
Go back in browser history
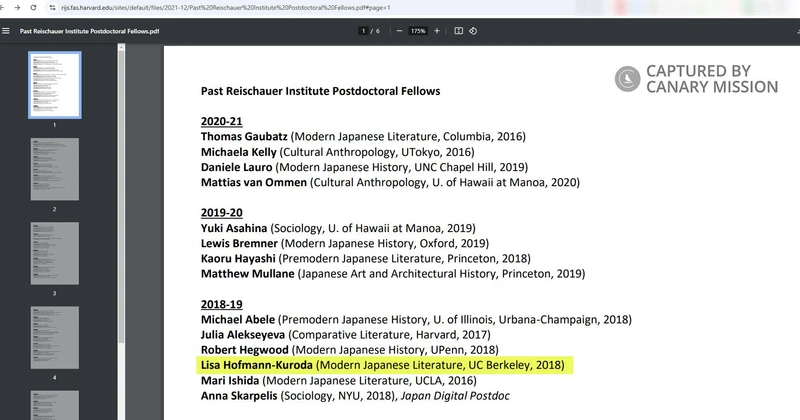(x=6, y=8)
